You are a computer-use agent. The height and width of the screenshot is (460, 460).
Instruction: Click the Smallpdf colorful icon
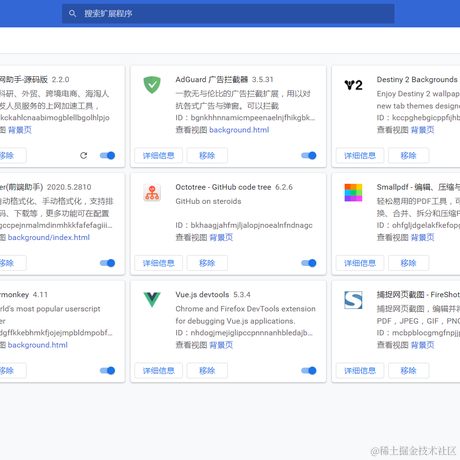click(353, 193)
